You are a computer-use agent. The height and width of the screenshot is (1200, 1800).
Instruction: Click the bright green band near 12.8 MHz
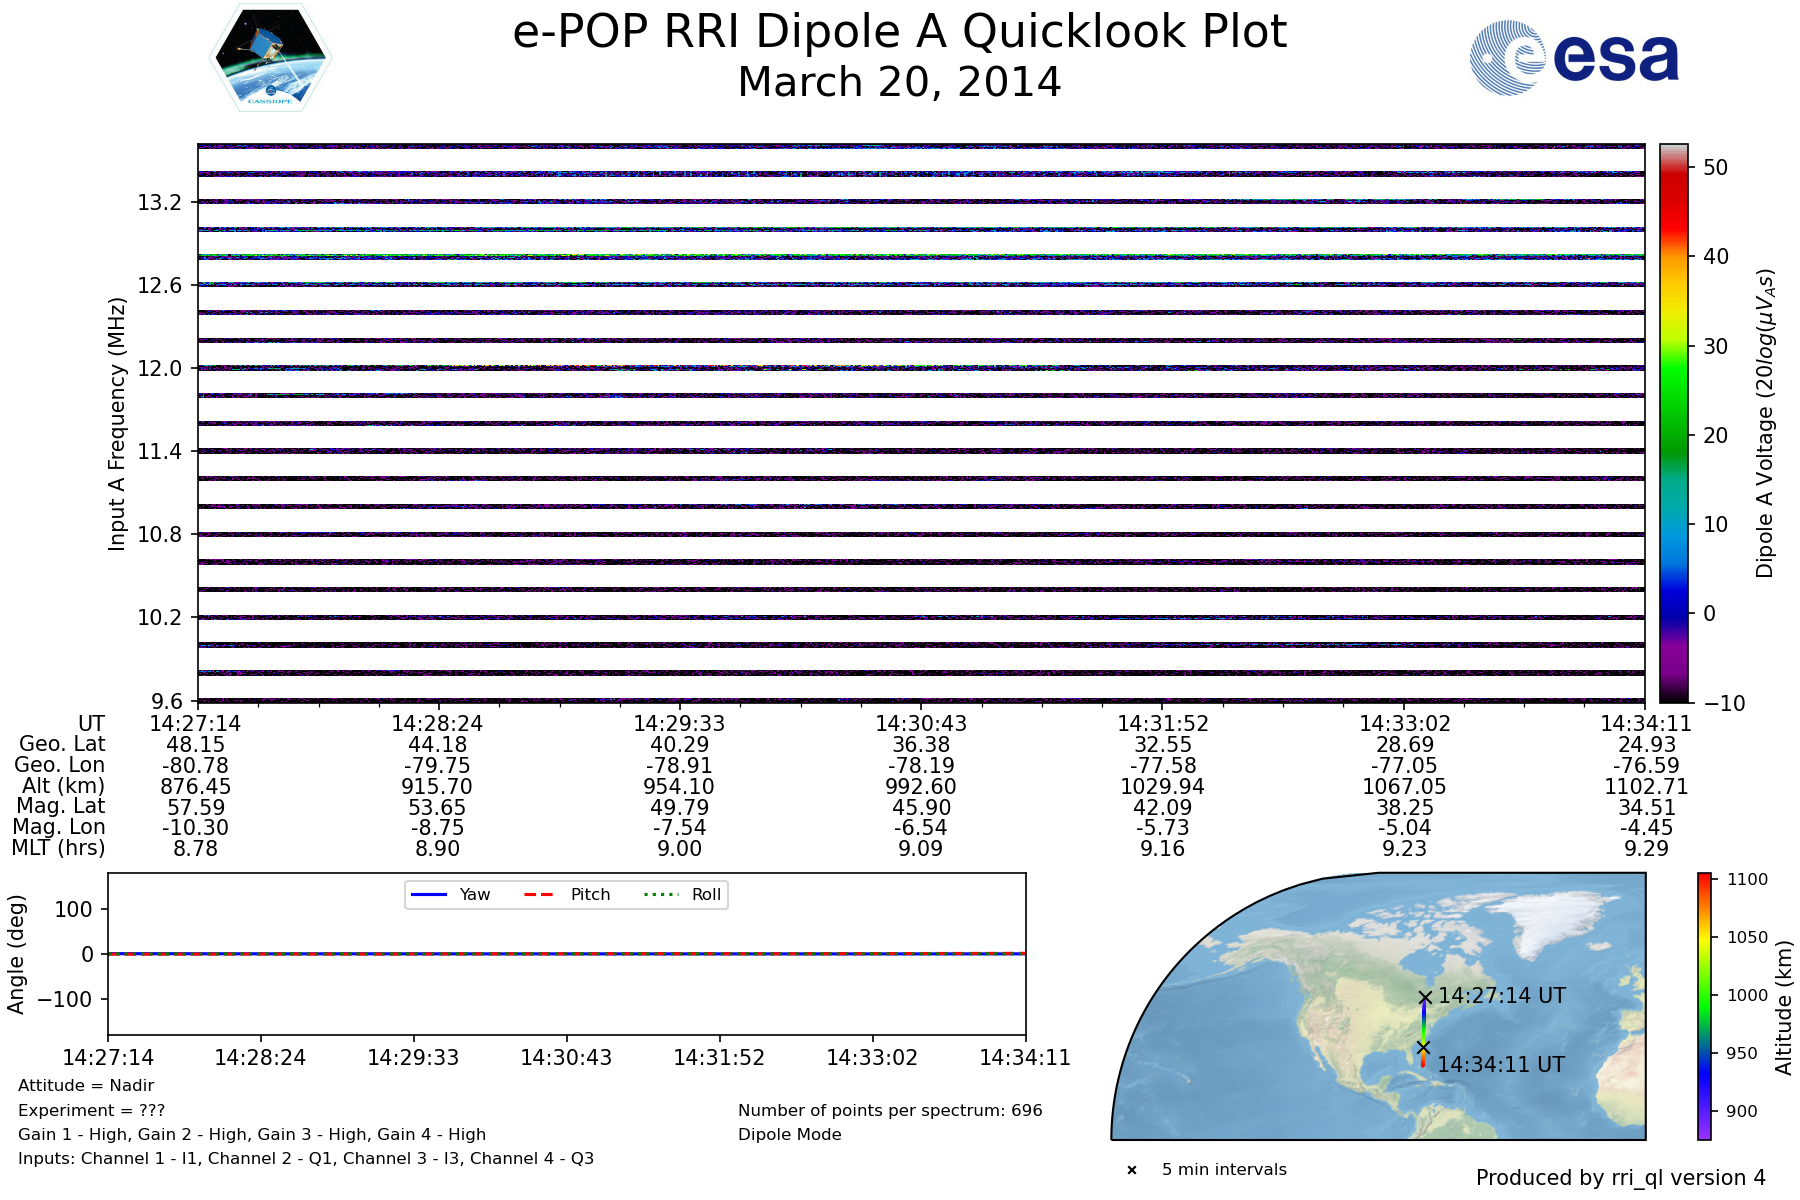pyautogui.click(x=920, y=257)
